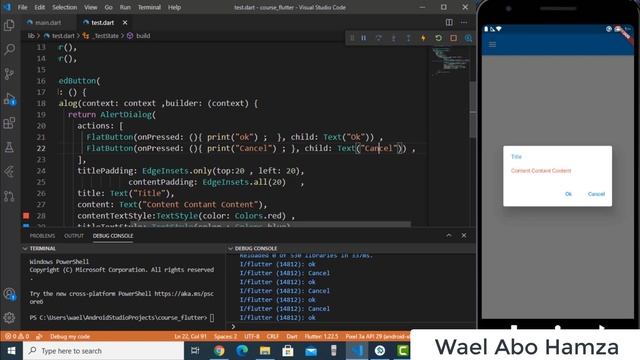Open the Testing flask icon view
The image size is (640, 360).
9,147
